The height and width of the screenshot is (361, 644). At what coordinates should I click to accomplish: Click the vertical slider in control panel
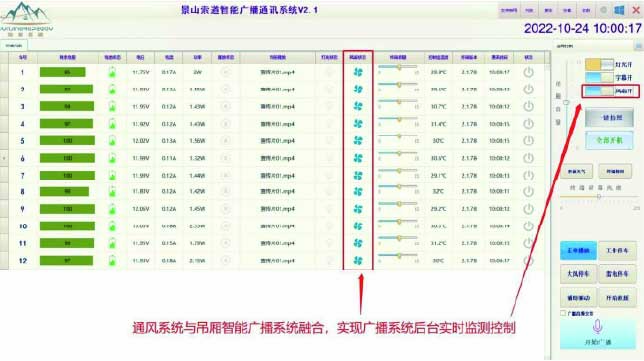(x=567, y=103)
